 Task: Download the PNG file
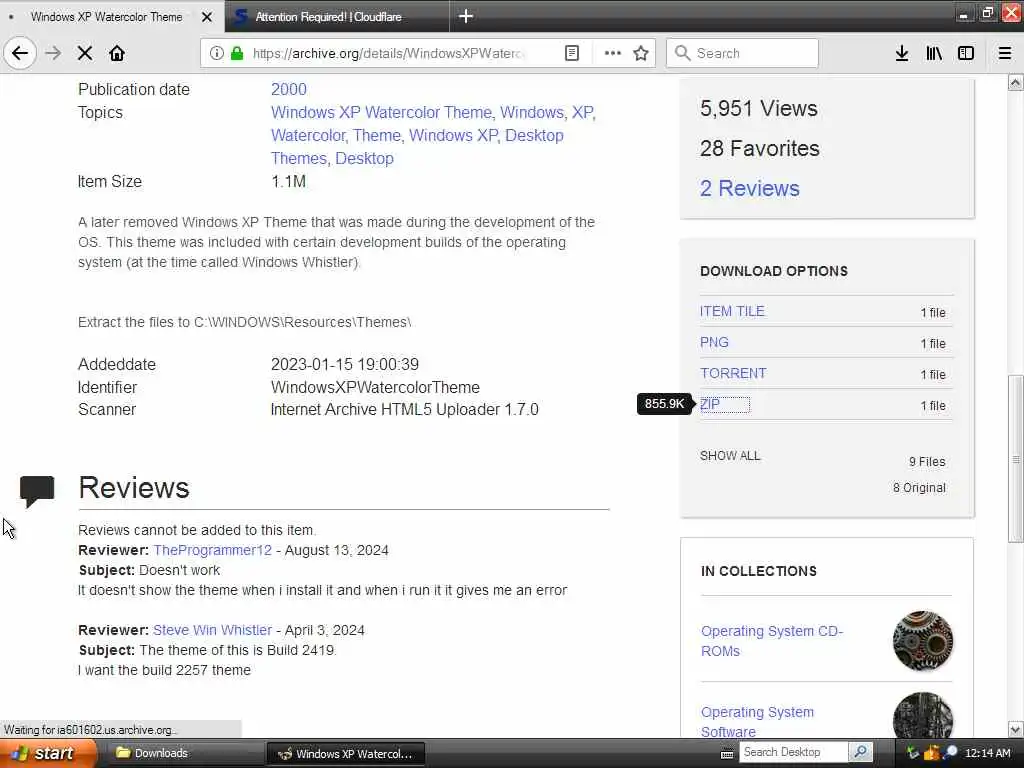point(714,342)
